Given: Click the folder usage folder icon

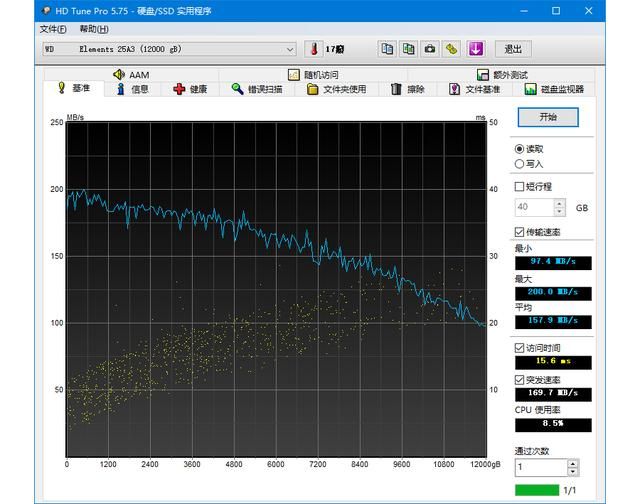Looking at the screenshot, I should pyautogui.click(x=313, y=89).
